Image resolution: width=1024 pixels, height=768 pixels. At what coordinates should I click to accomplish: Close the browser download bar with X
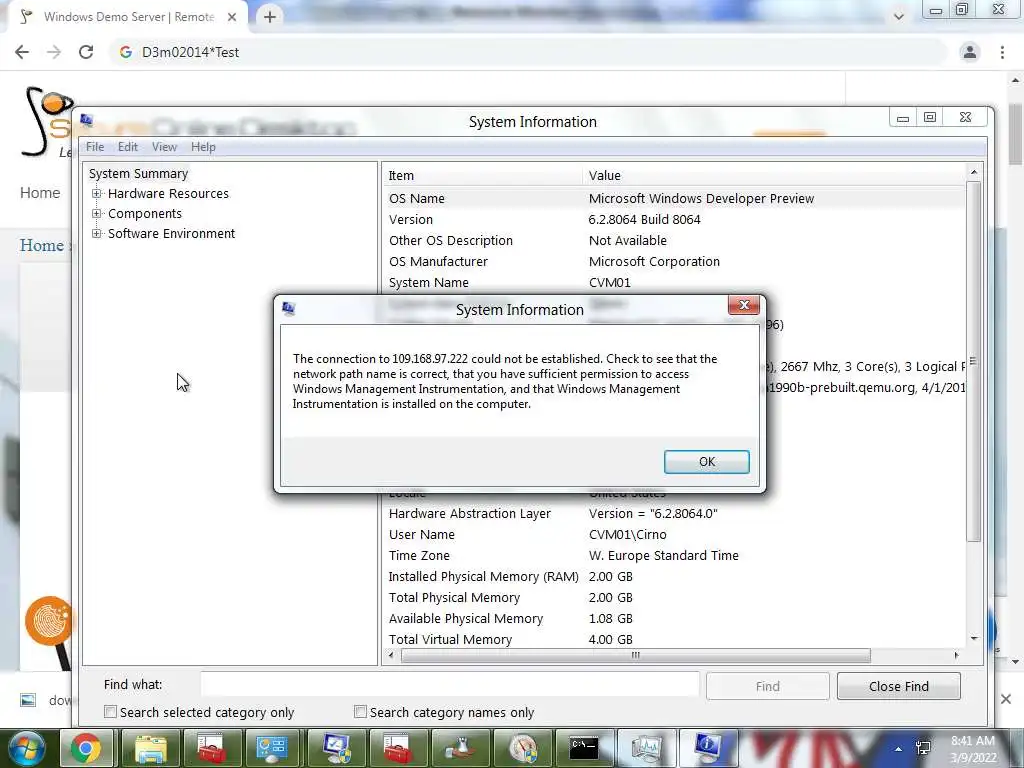[1006, 699]
